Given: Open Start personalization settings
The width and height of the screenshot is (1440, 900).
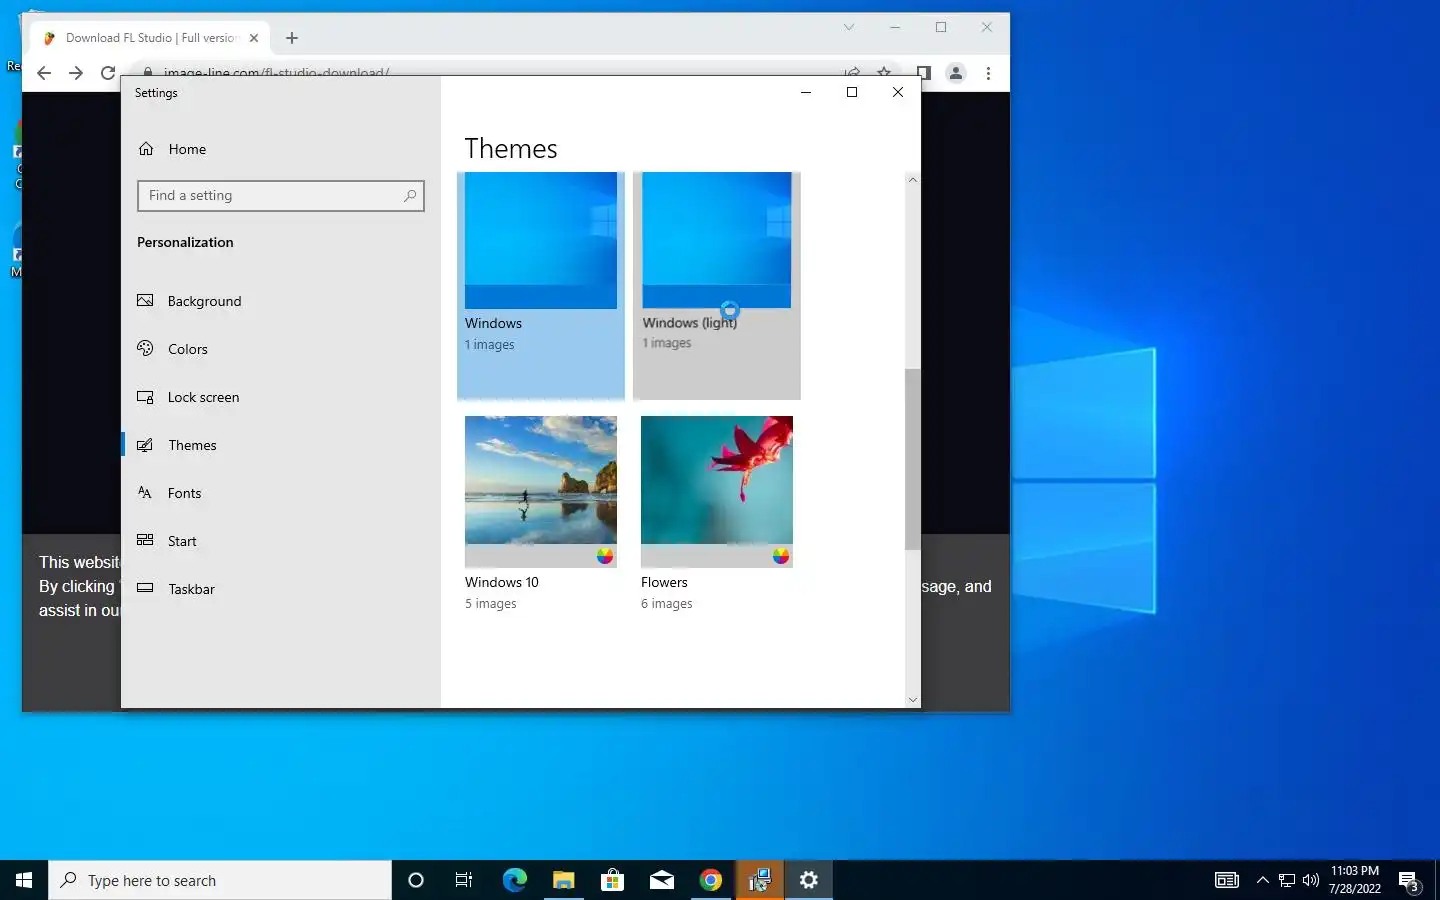Looking at the screenshot, I should (x=182, y=541).
